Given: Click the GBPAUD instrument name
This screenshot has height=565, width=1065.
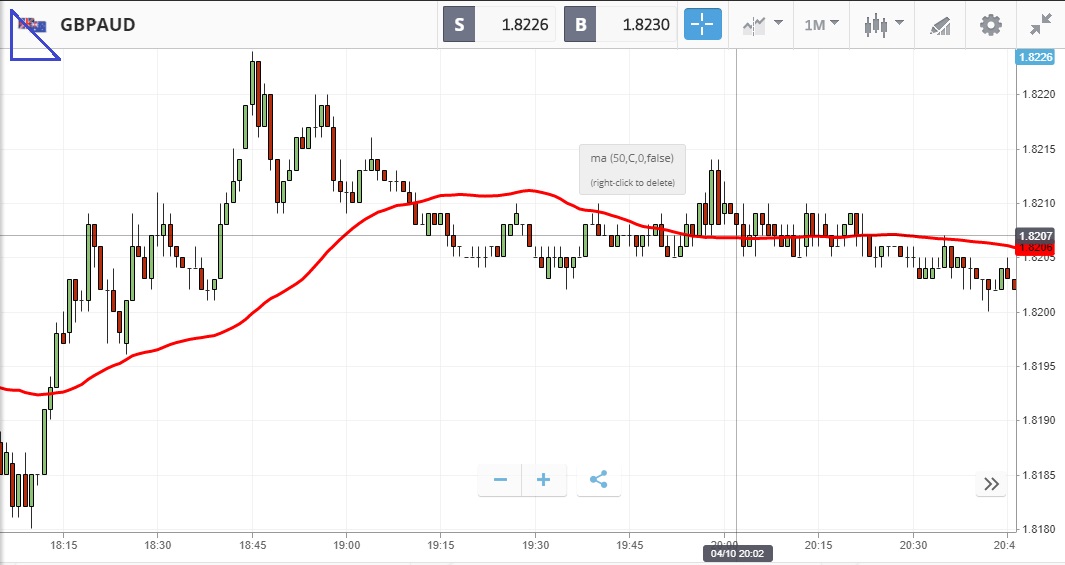Looking at the screenshot, I should pos(98,24).
